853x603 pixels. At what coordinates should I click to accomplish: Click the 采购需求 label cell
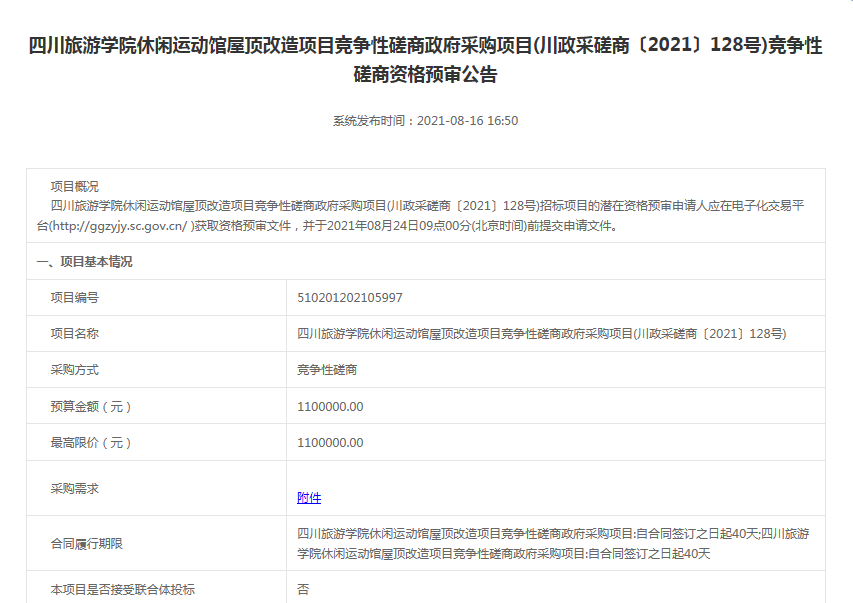click(157, 488)
